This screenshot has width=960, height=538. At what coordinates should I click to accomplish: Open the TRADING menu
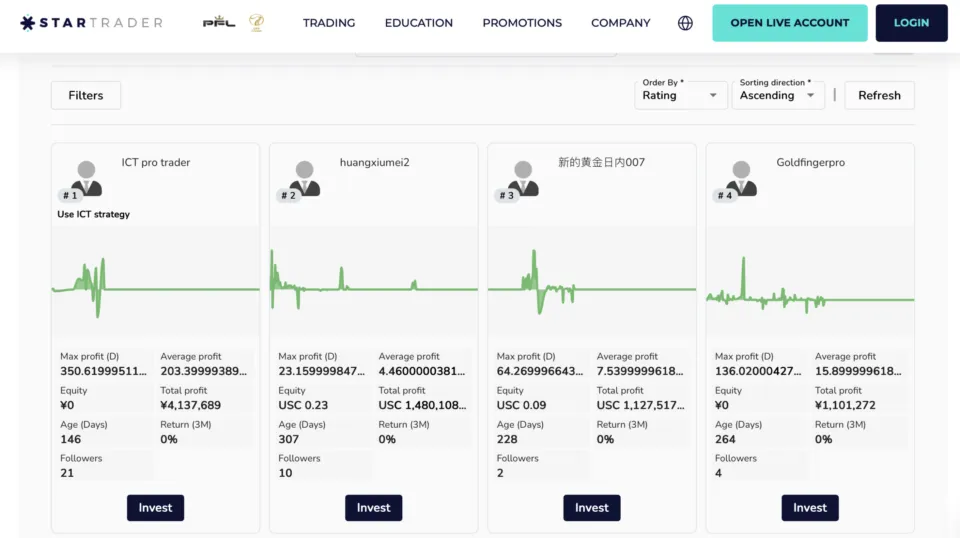tap(329, 23)
